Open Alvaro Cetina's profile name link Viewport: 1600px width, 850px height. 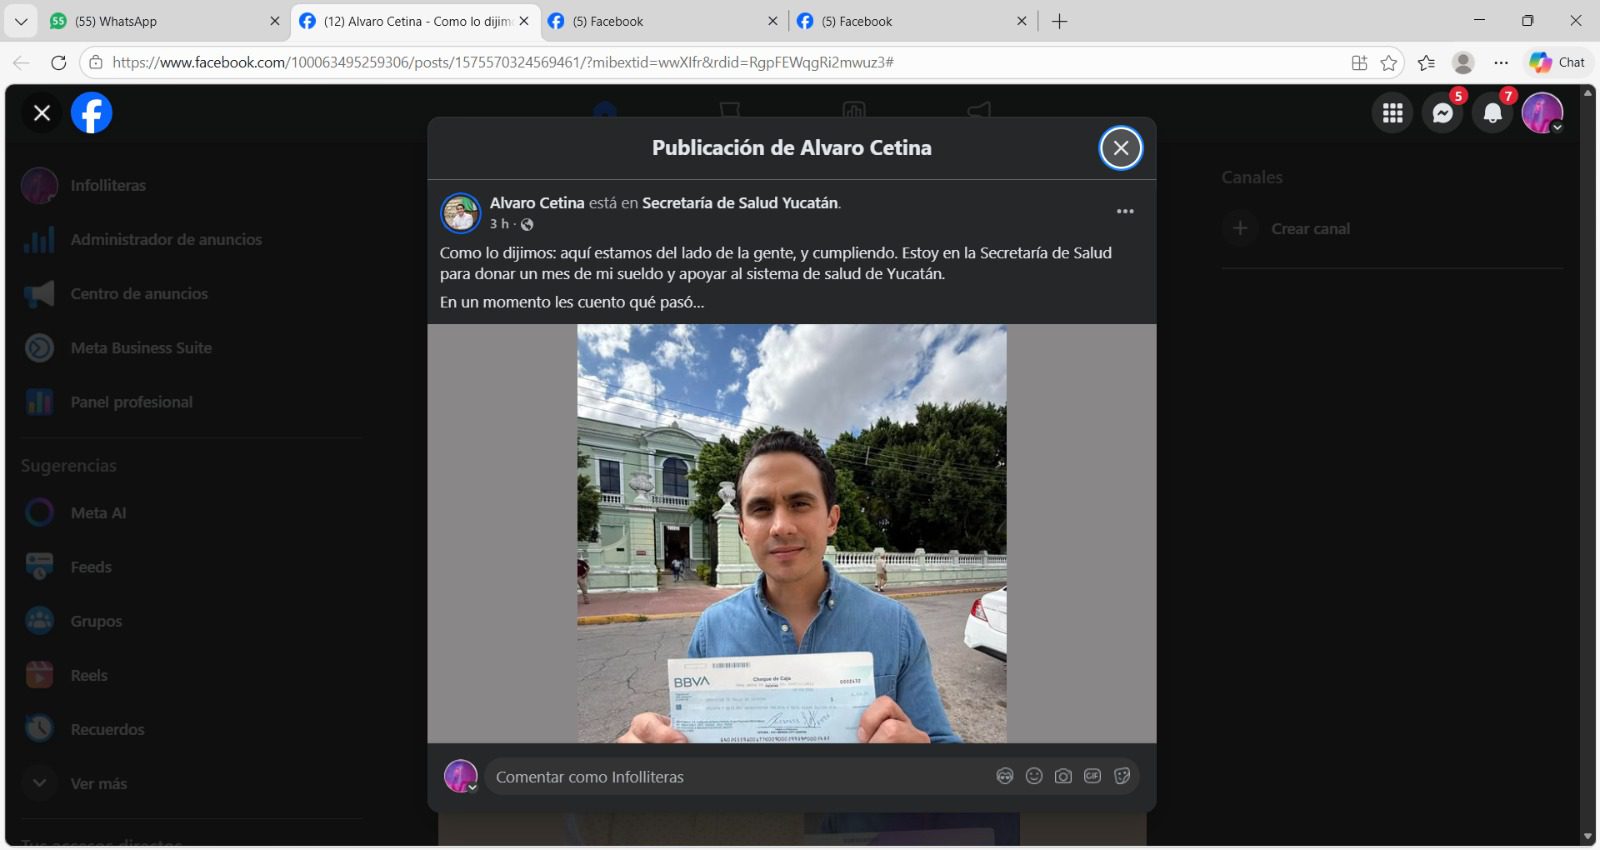(536, 203)
